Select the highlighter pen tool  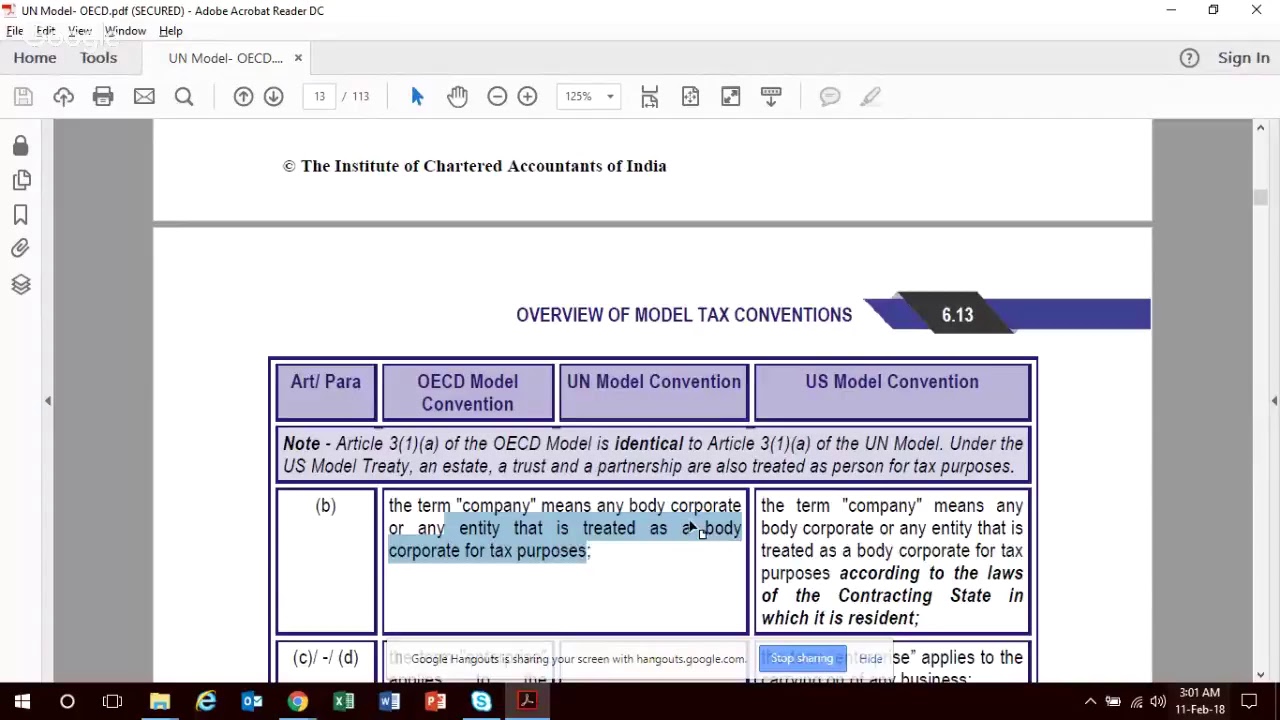[870, 96]
